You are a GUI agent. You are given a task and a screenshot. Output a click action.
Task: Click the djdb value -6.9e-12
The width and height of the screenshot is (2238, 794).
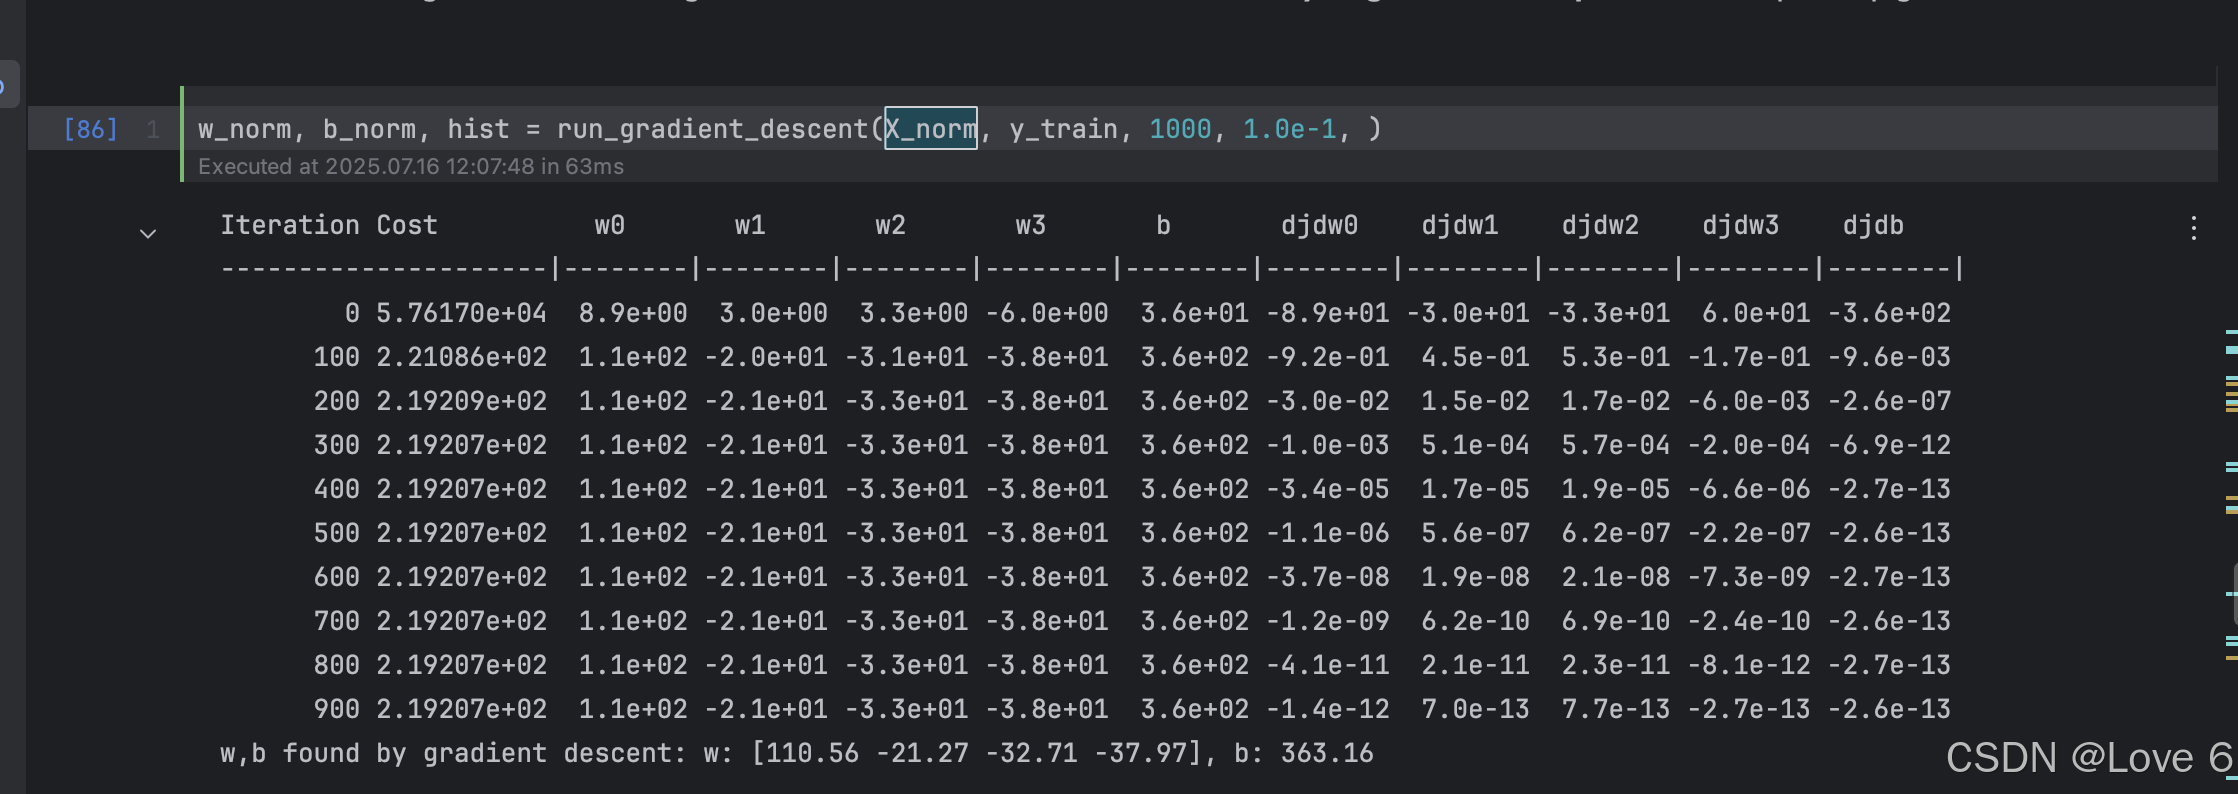(x=1889, y=445)
